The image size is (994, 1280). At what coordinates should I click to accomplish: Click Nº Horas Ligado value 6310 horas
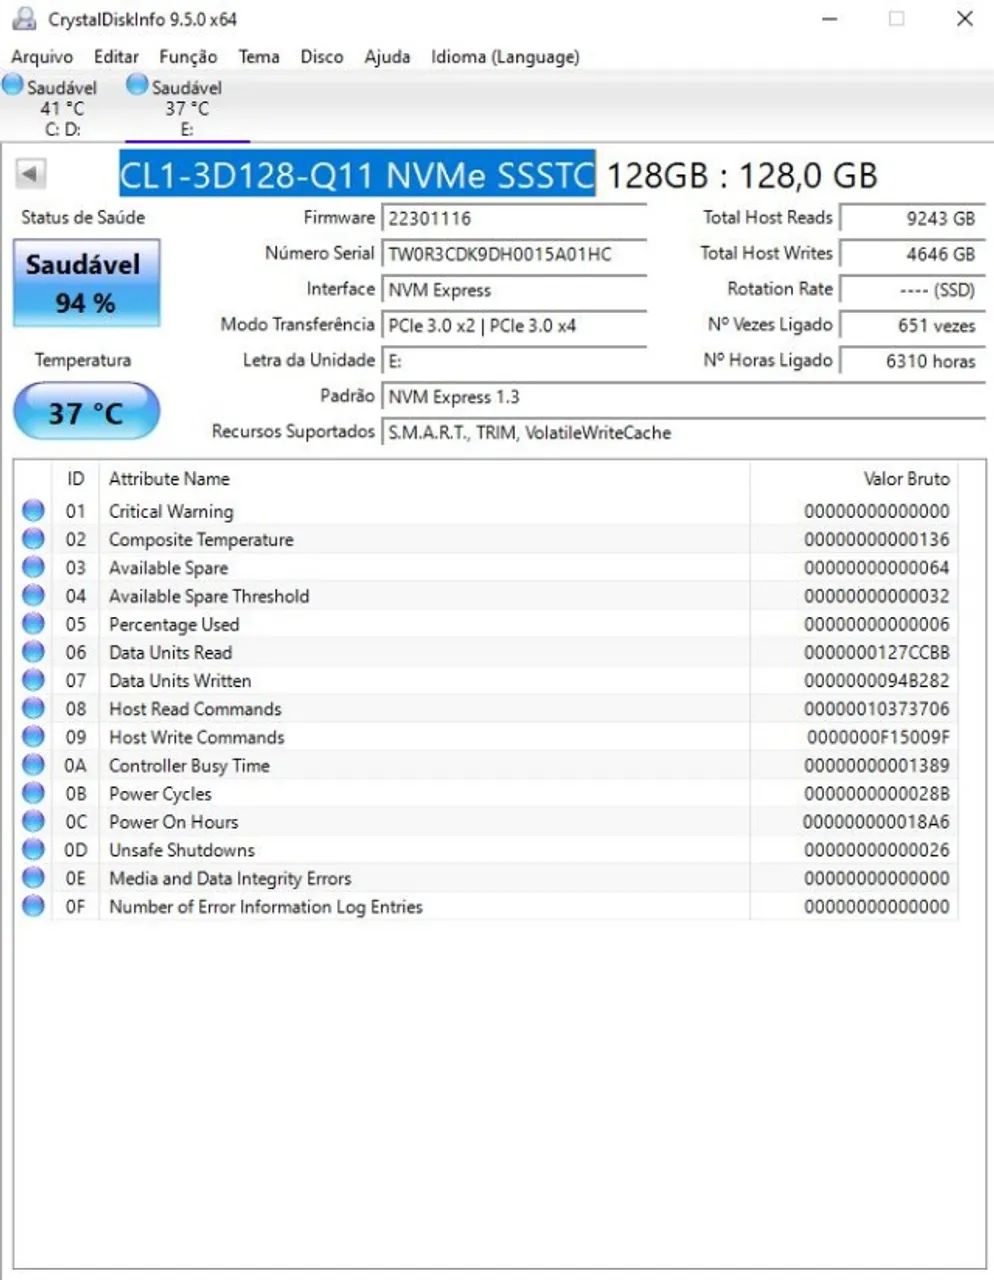912,361
